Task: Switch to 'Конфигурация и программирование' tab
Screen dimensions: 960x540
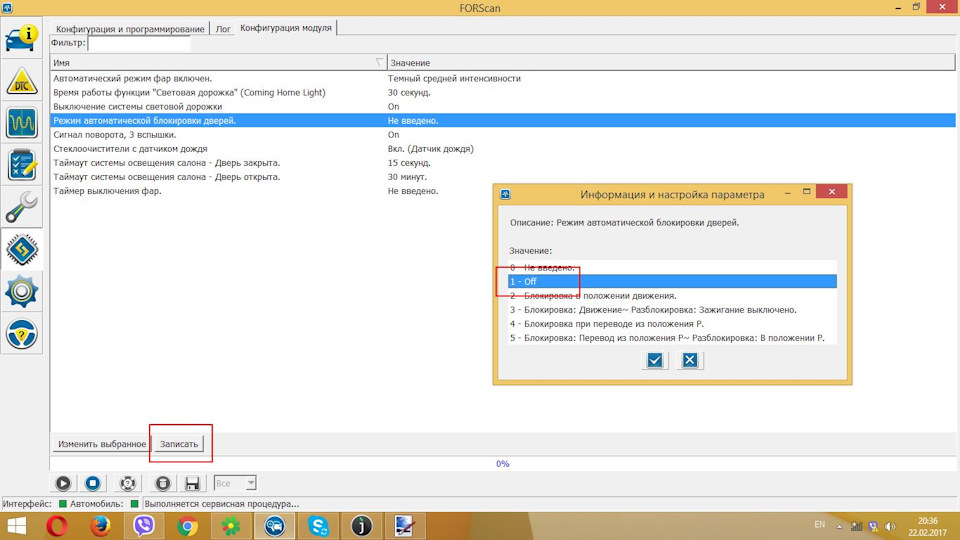Action: [x=130, y=29]
